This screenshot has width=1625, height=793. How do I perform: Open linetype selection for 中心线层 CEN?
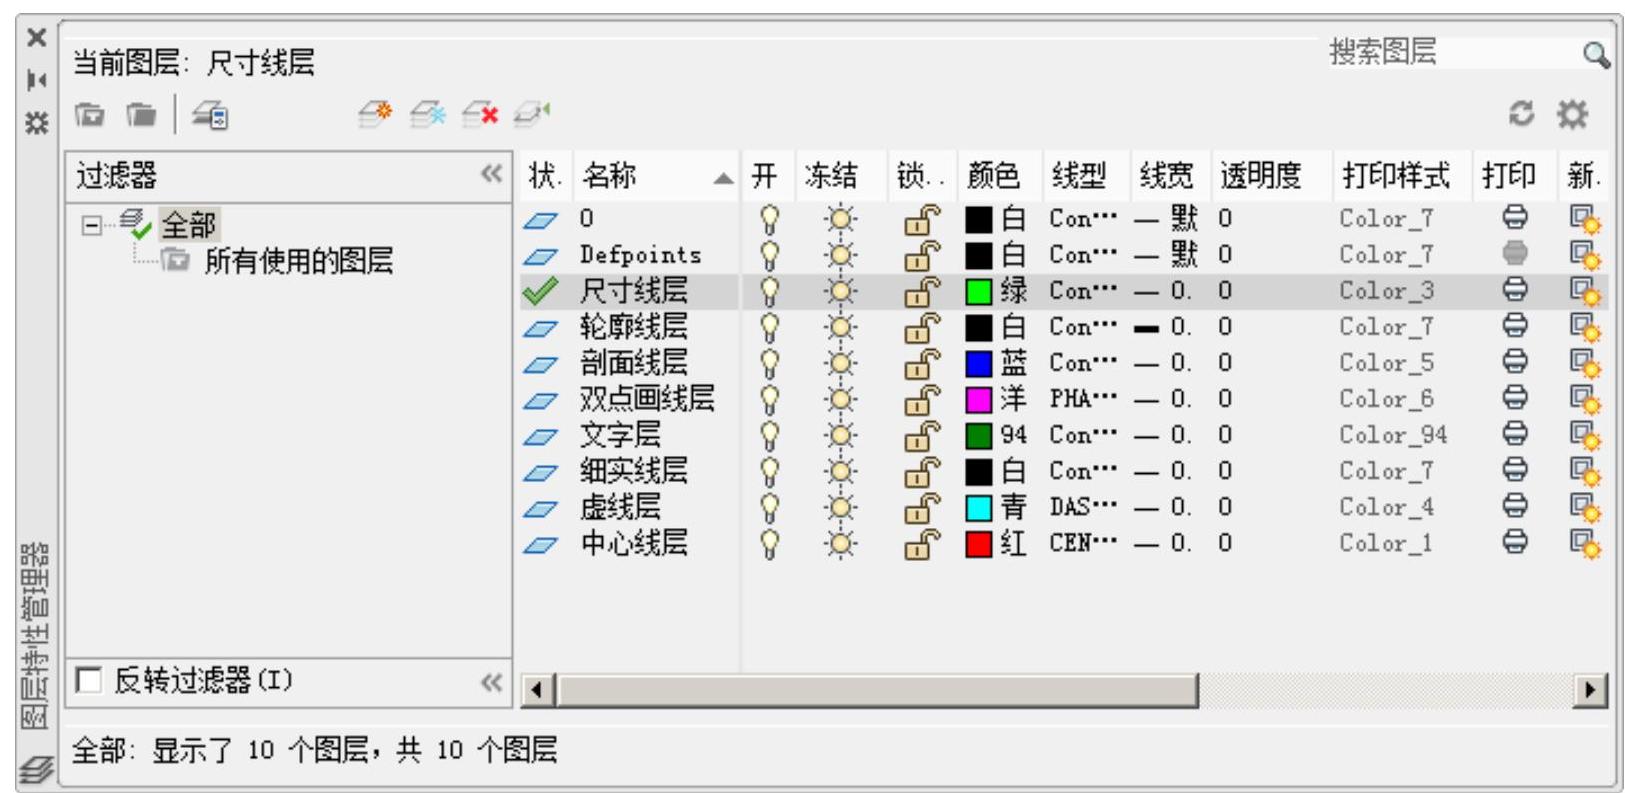pos(1083,543)
